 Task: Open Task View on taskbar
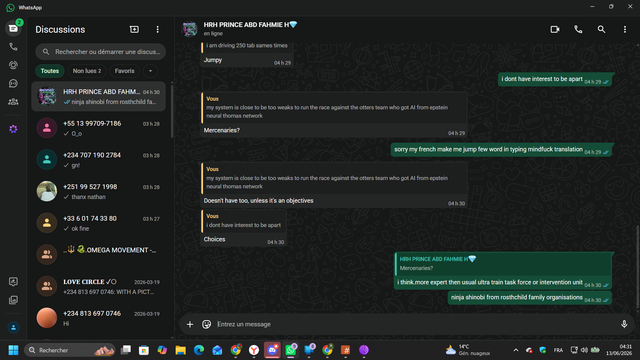pos(126,350)
